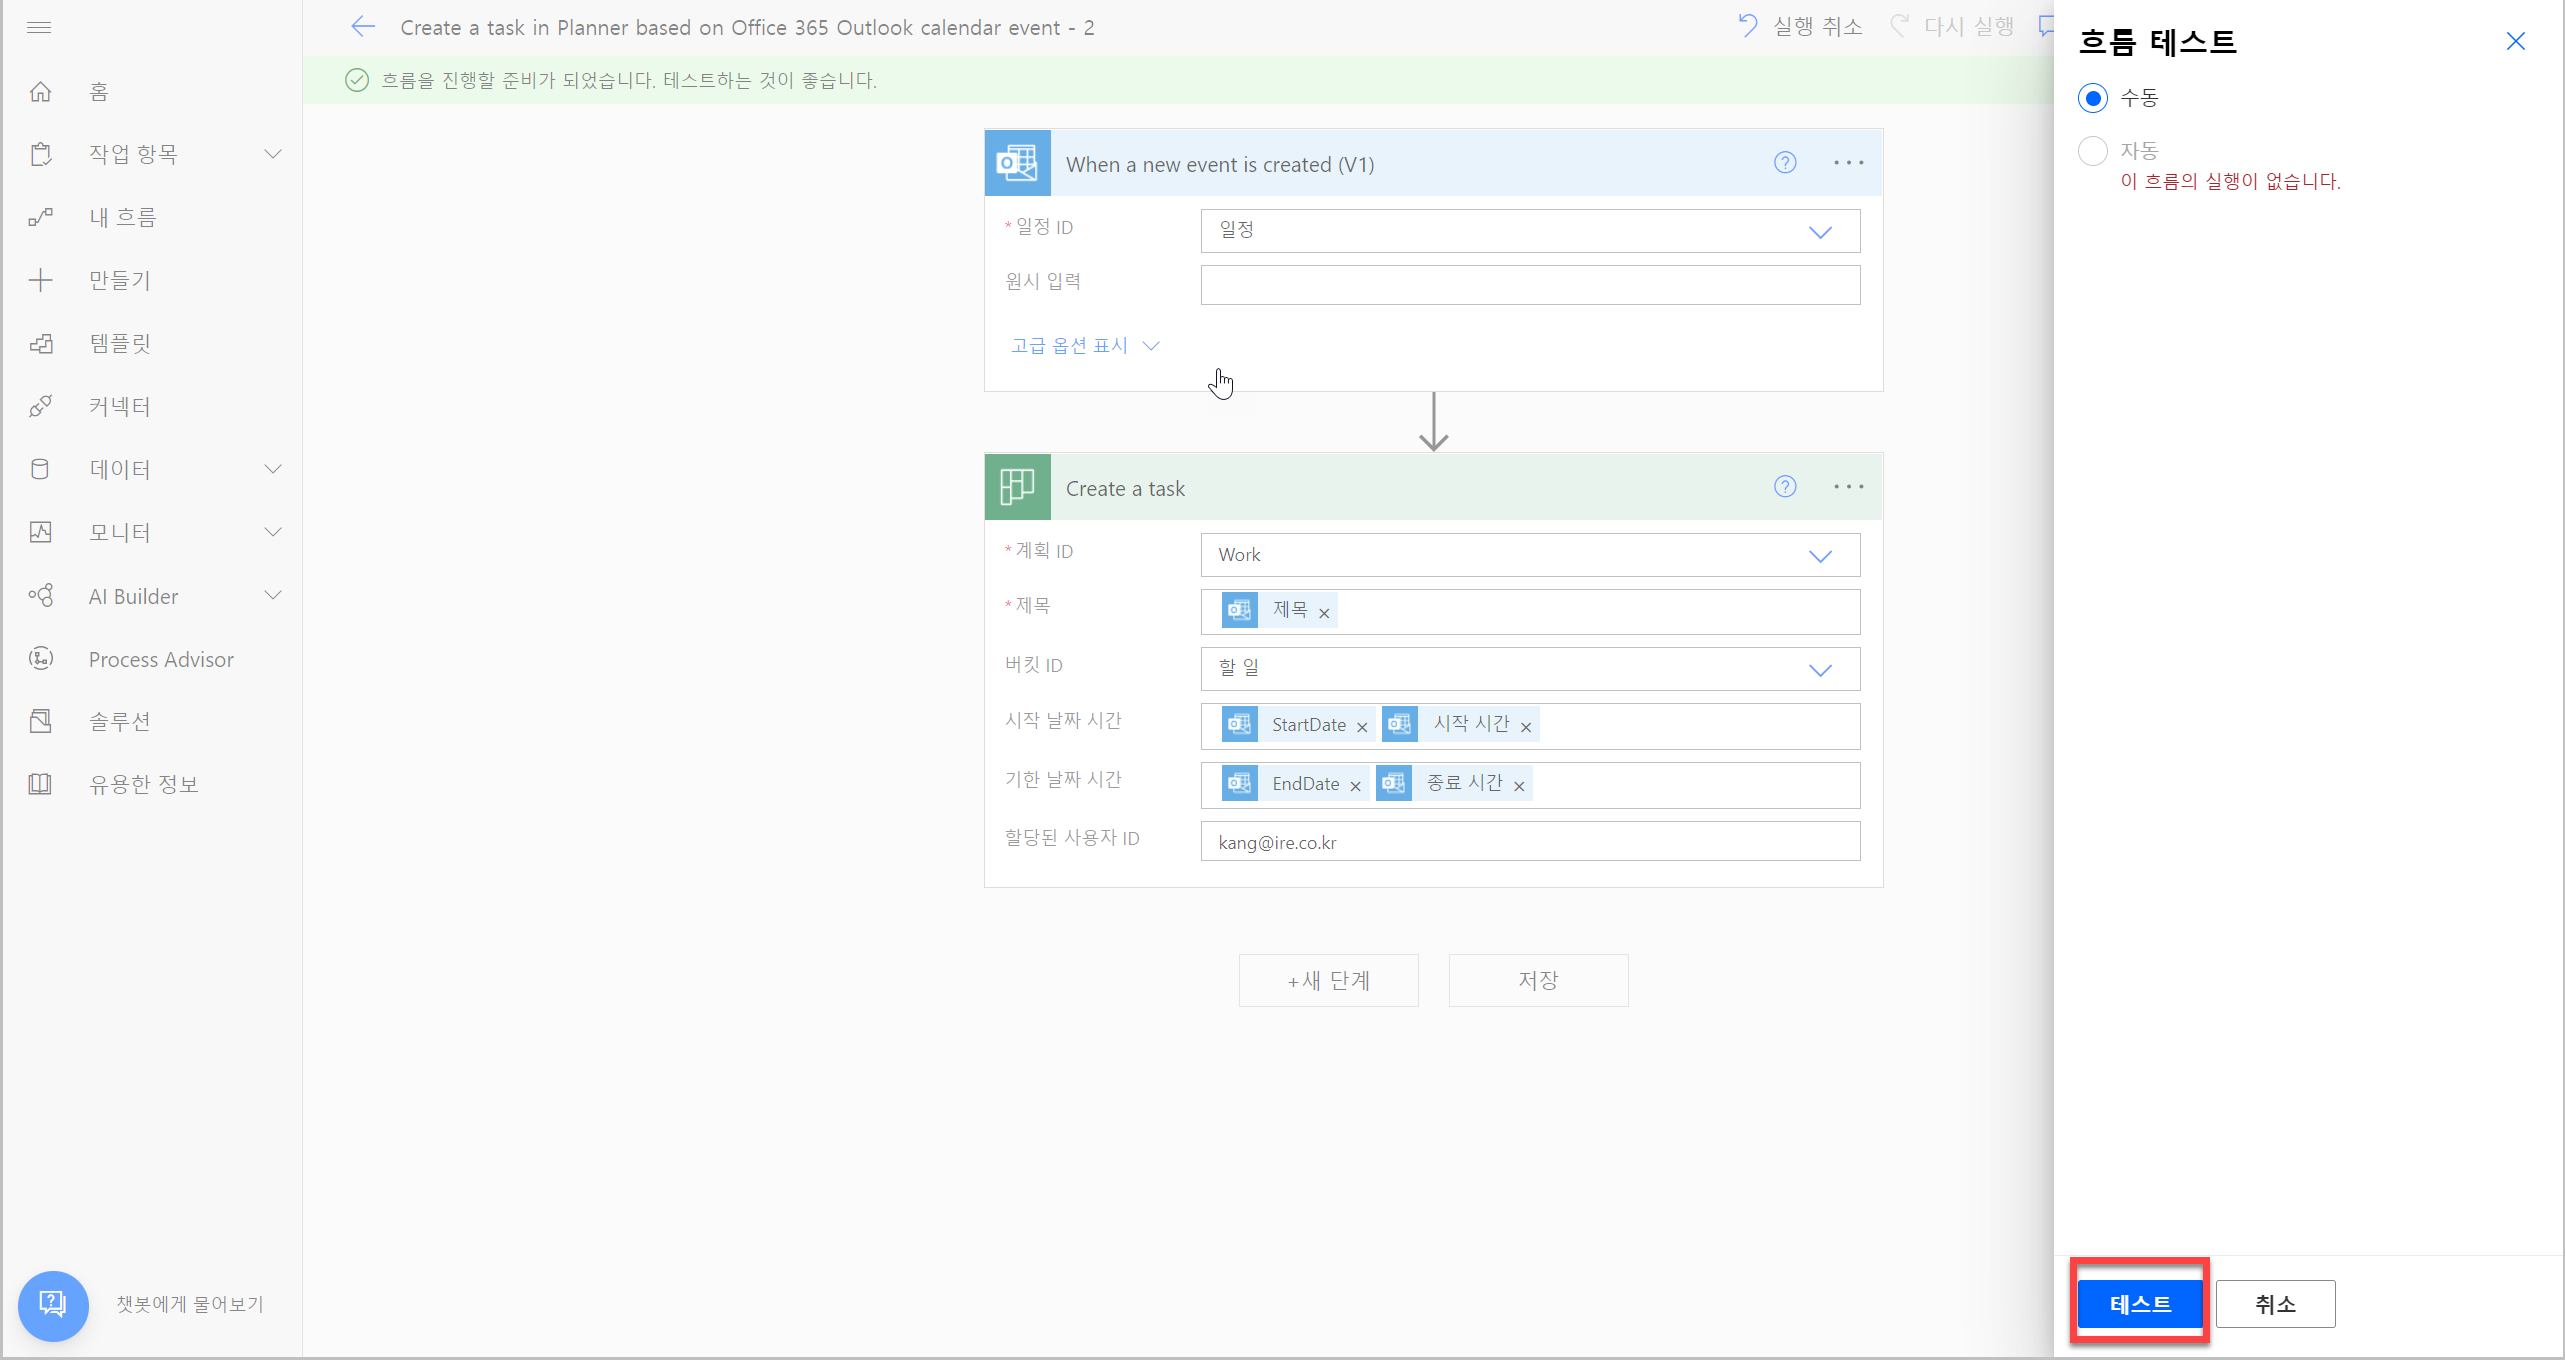
Task: Click the +새 단계 button
Action: tap(1328, 980)
